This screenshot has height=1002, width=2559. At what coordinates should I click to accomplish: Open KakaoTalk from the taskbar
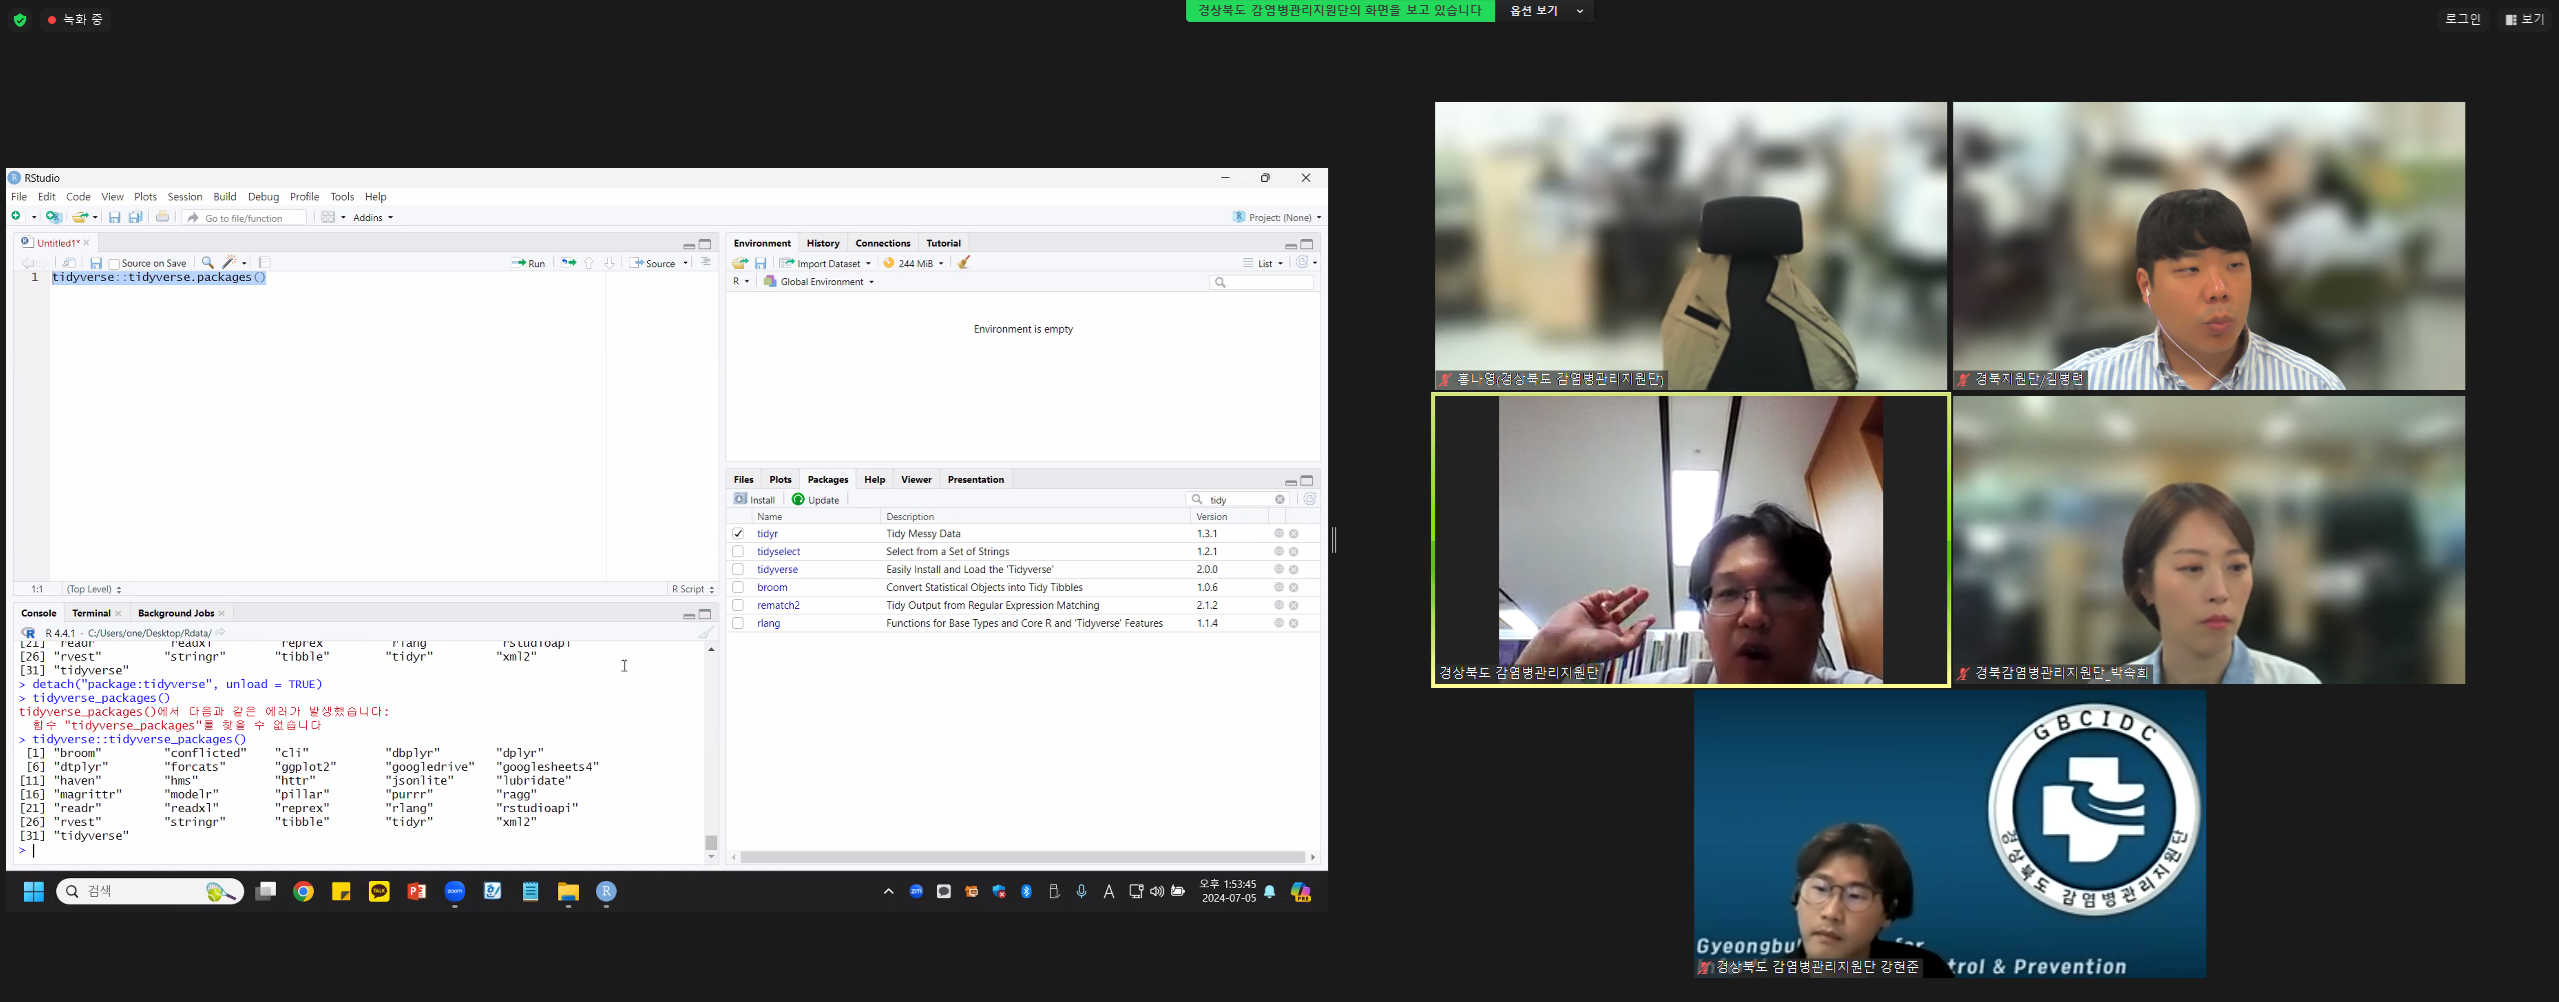coord(379,891)
